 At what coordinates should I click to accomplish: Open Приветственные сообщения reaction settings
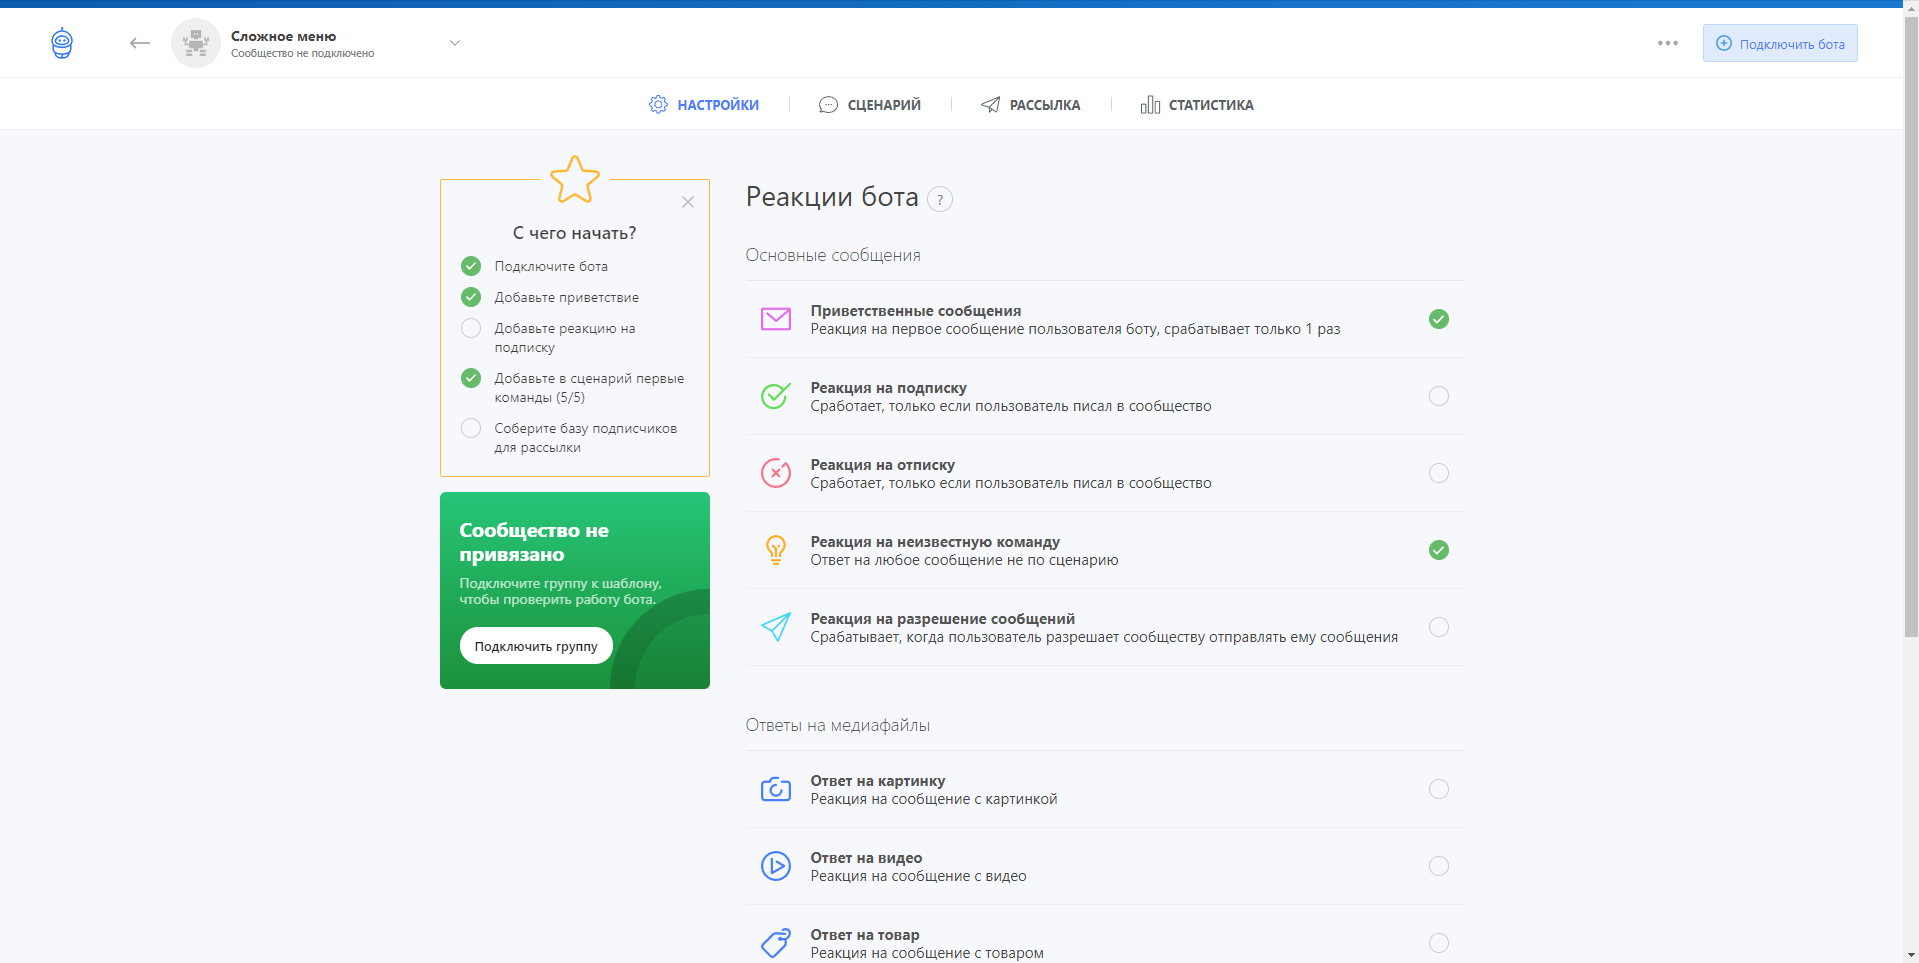(x=1104, y=319)
